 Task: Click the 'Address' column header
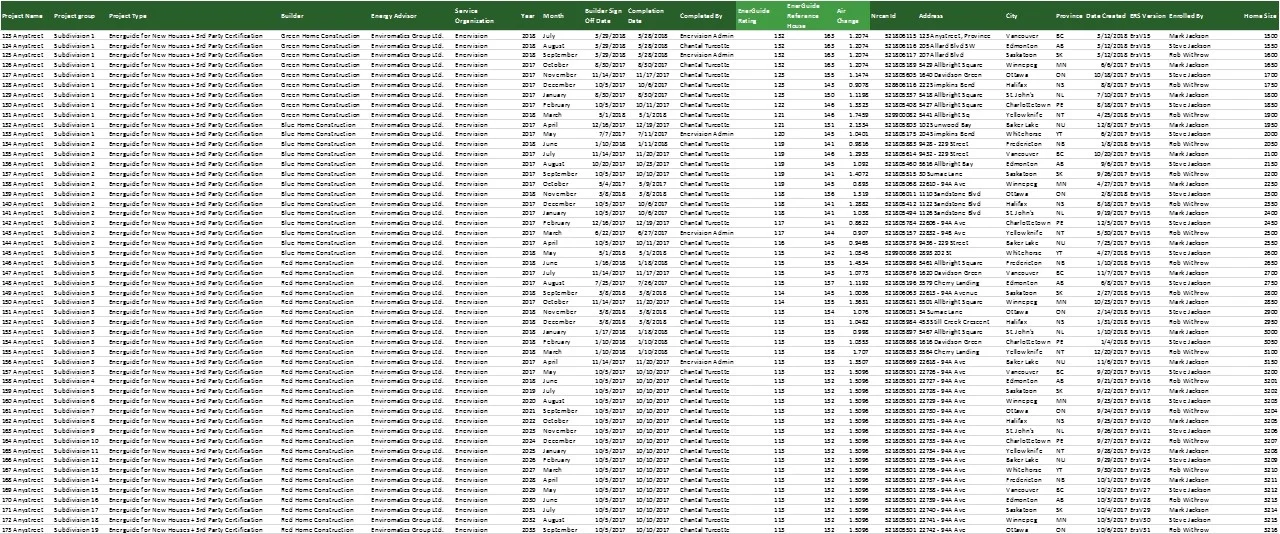(930, 17)
